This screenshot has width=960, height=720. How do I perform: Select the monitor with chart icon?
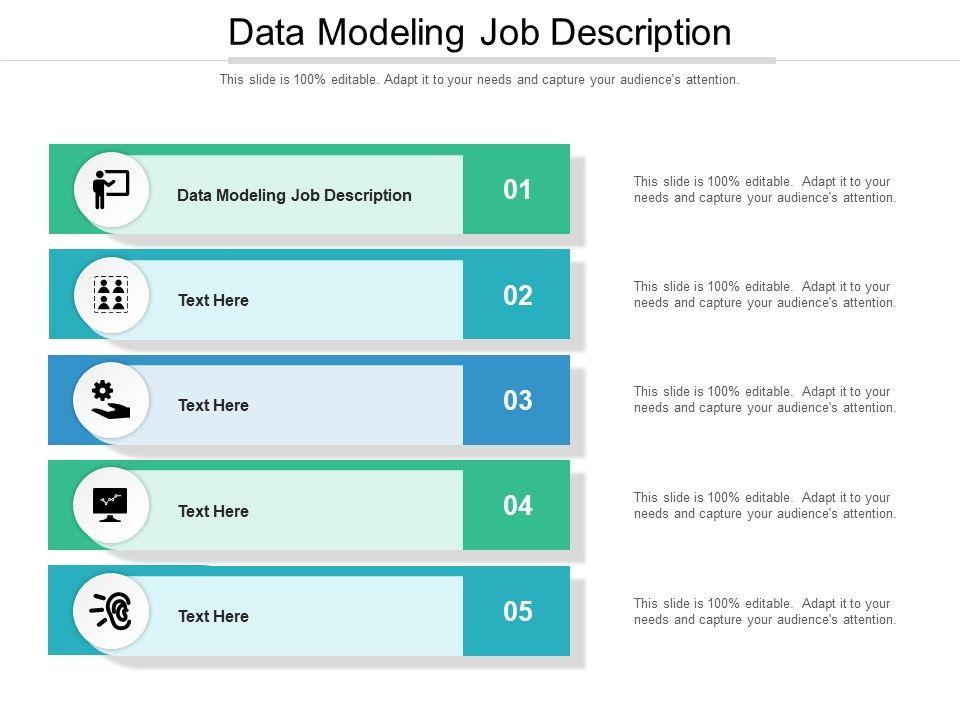coord(111,505)
